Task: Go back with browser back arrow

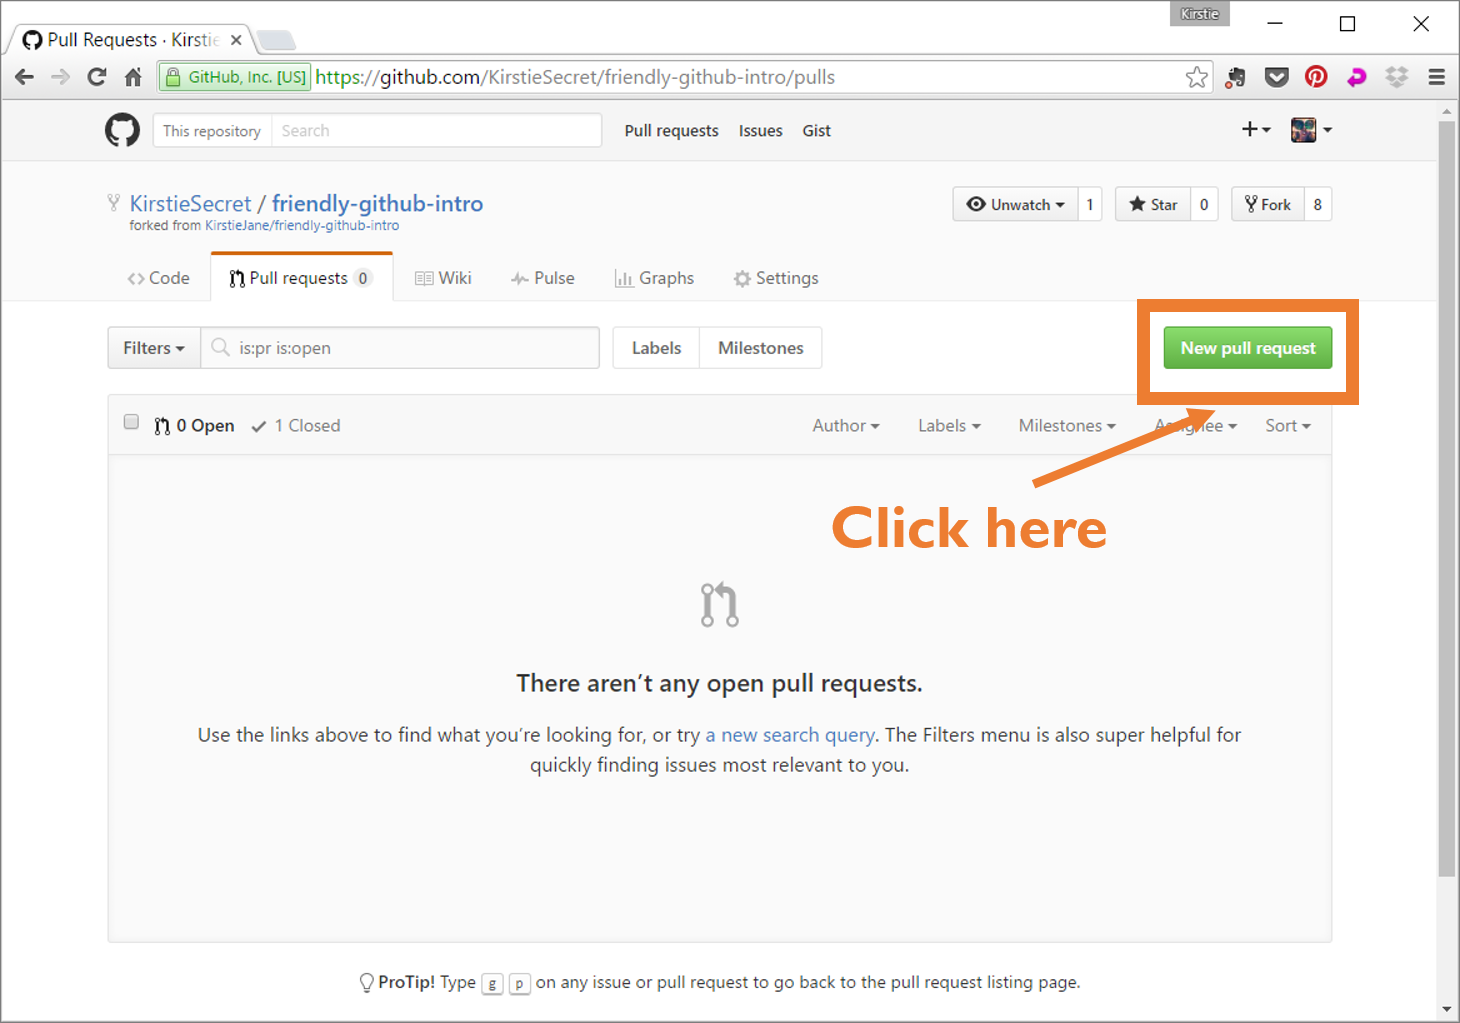Action: (25, 77)
